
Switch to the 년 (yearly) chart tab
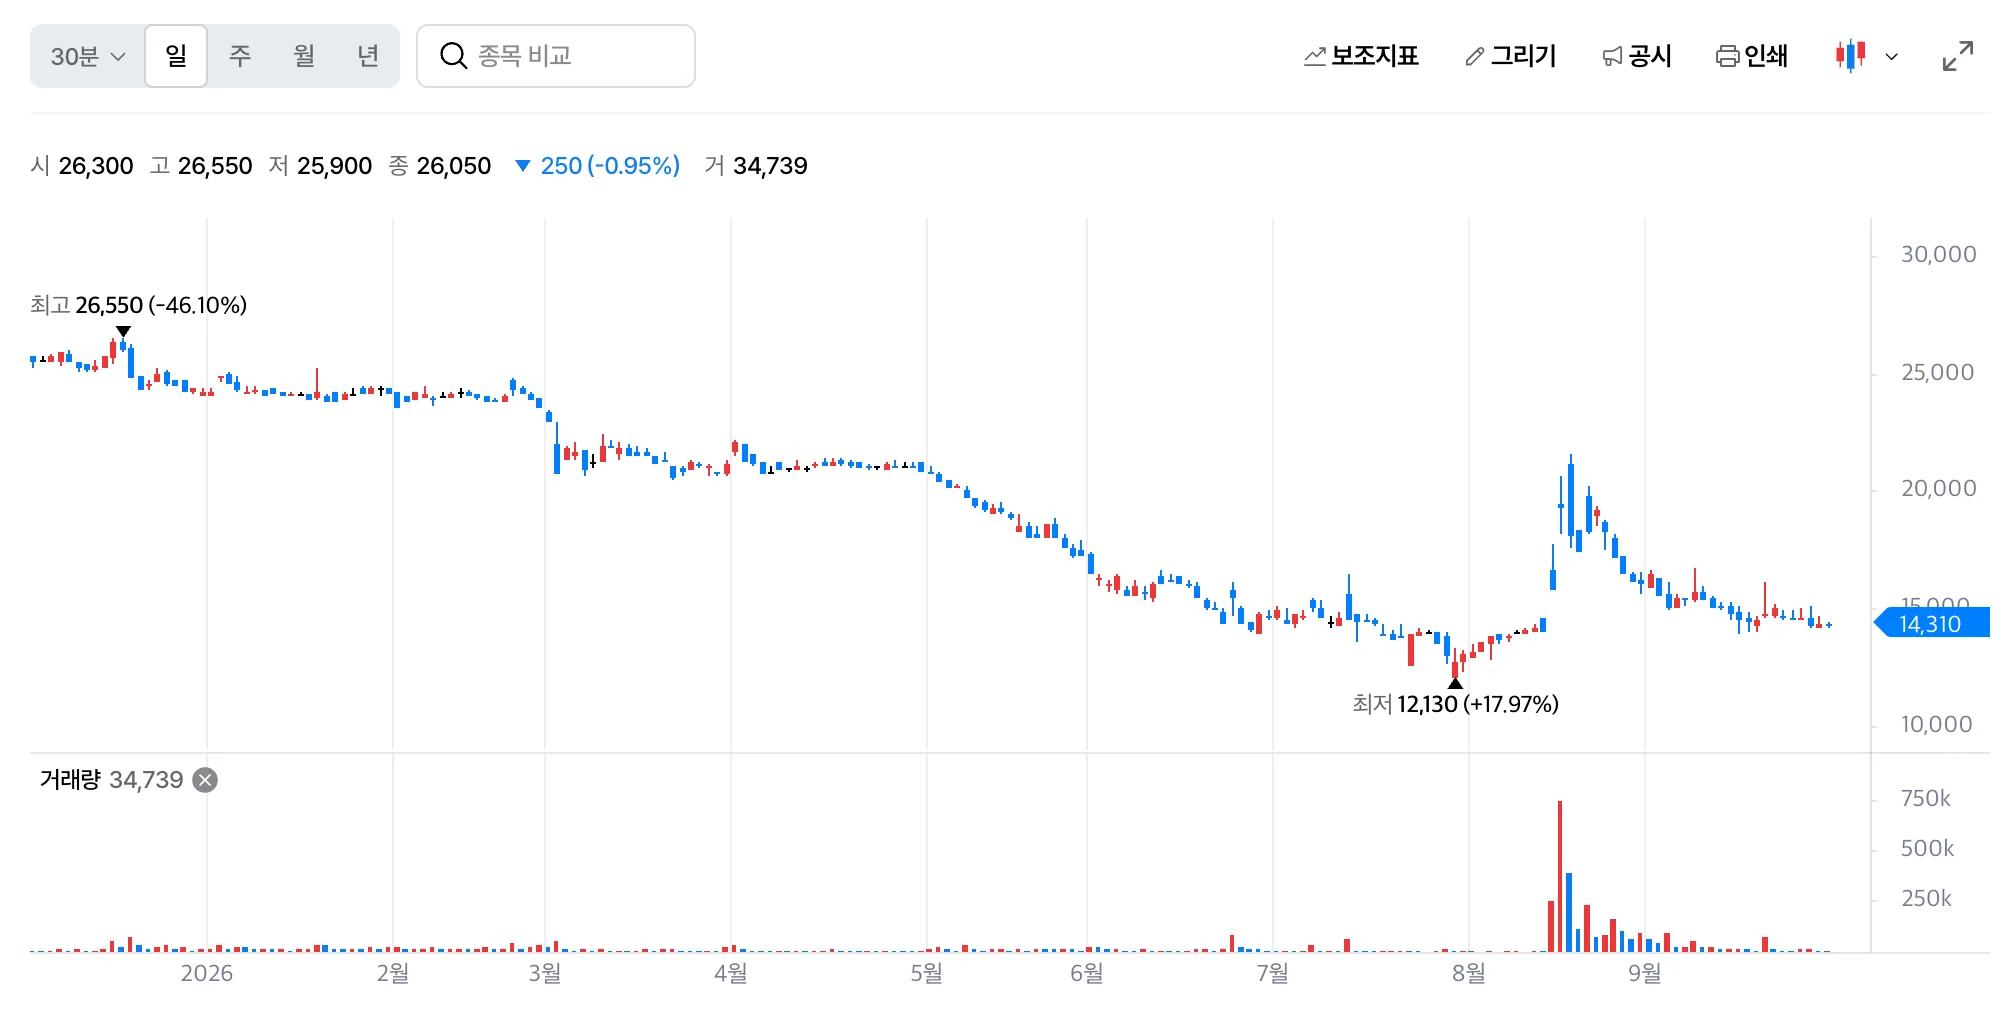click(368, 56)
